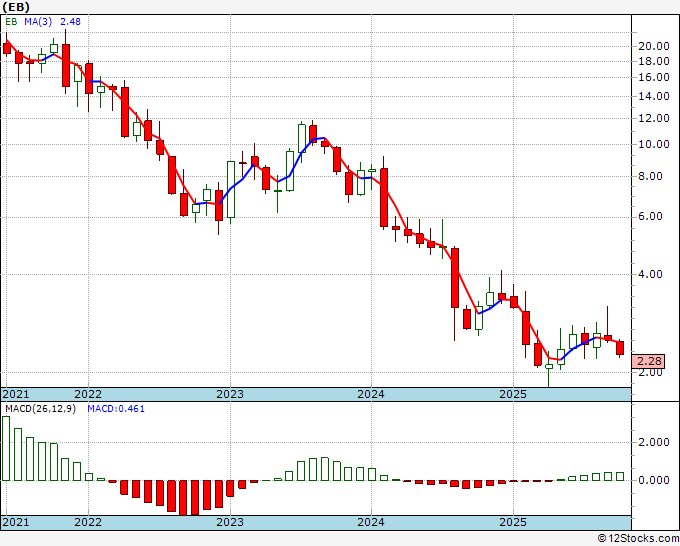The width and height of the screenshot is (680, 546).
Task: Click 2024 on MACD panel time axis
Action: [x=371, y=522]
